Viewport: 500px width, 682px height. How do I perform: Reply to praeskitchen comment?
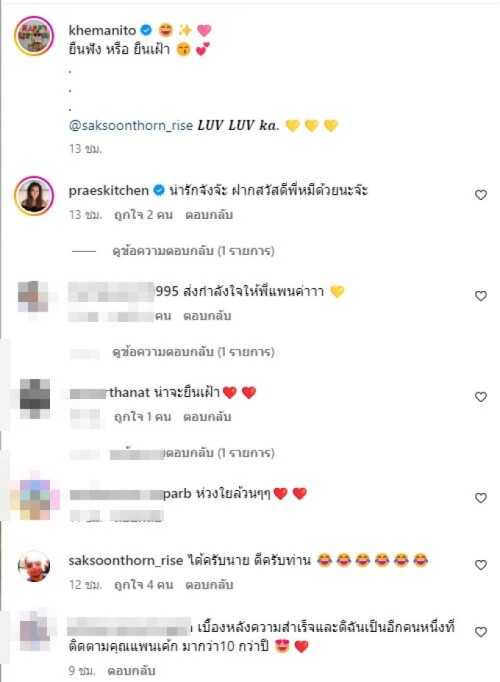click(209, 215)
